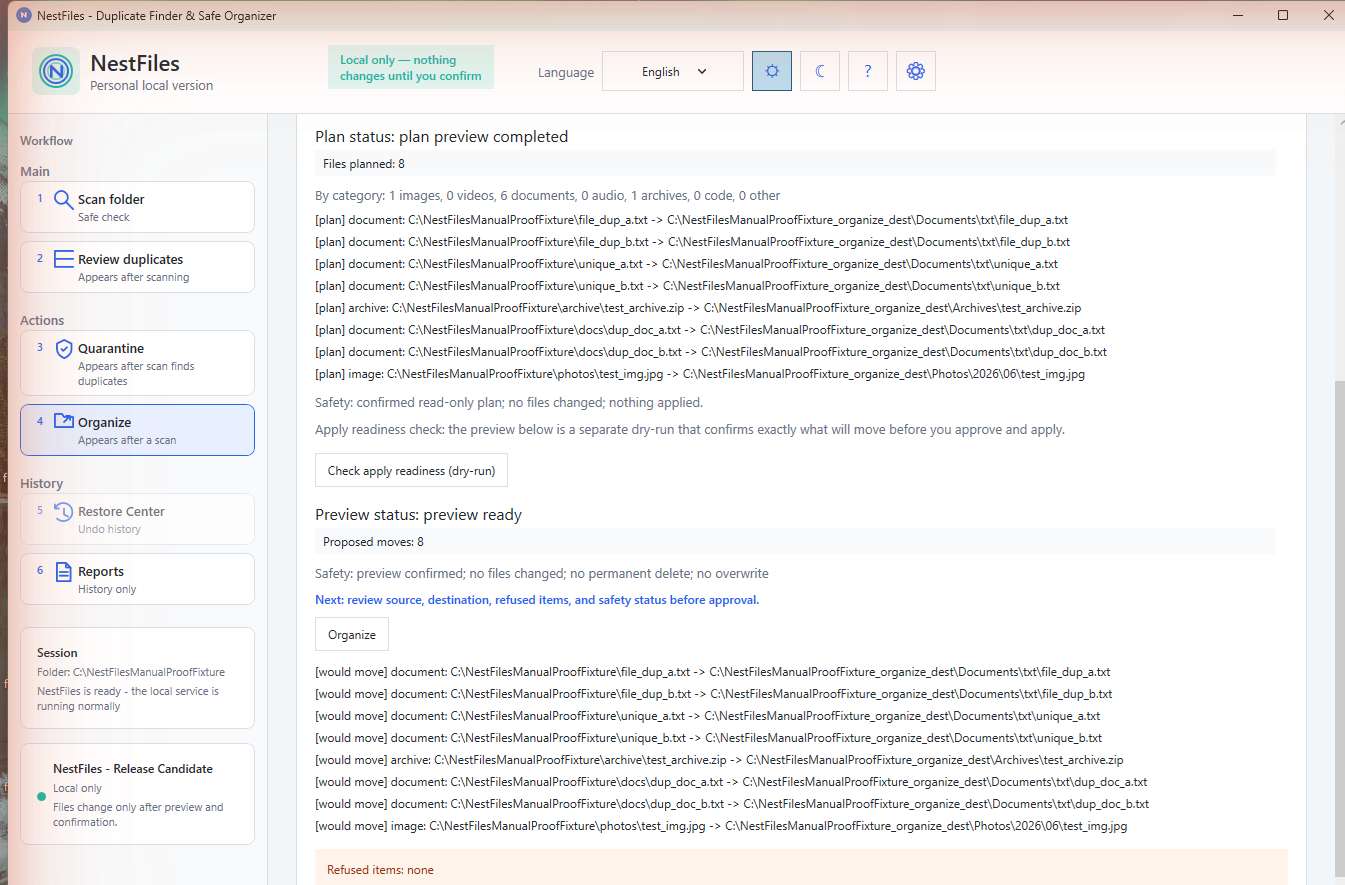Click the '[would move]' row for dup_doc_b.txt
This screenshot has height=885, width=1345.
[x=732, y=804]
